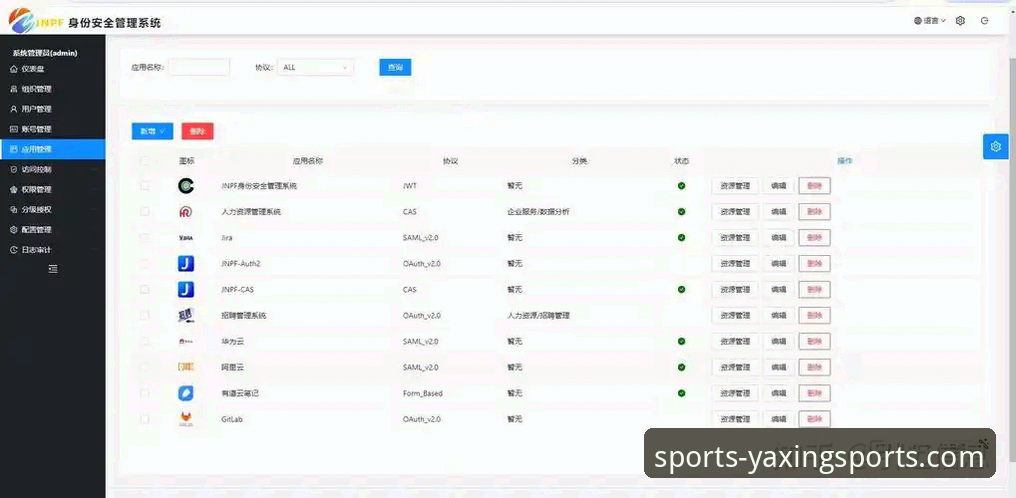Click the 组织管理 organization icon in sidebar
Image resolution: width=1016 pixels, height=498 pixels.
click(x=14, y=89)
